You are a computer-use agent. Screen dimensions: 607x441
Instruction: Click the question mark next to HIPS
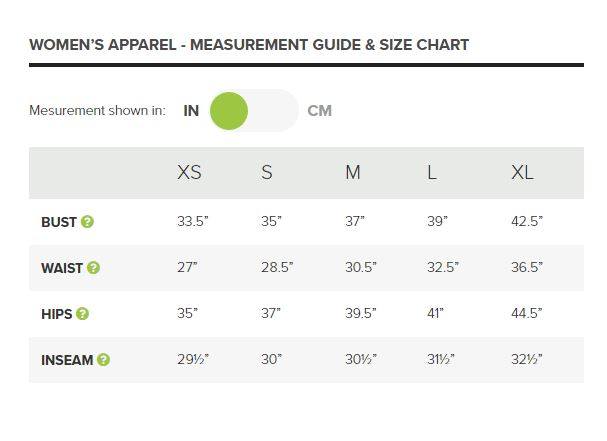(x=83, y=314)
